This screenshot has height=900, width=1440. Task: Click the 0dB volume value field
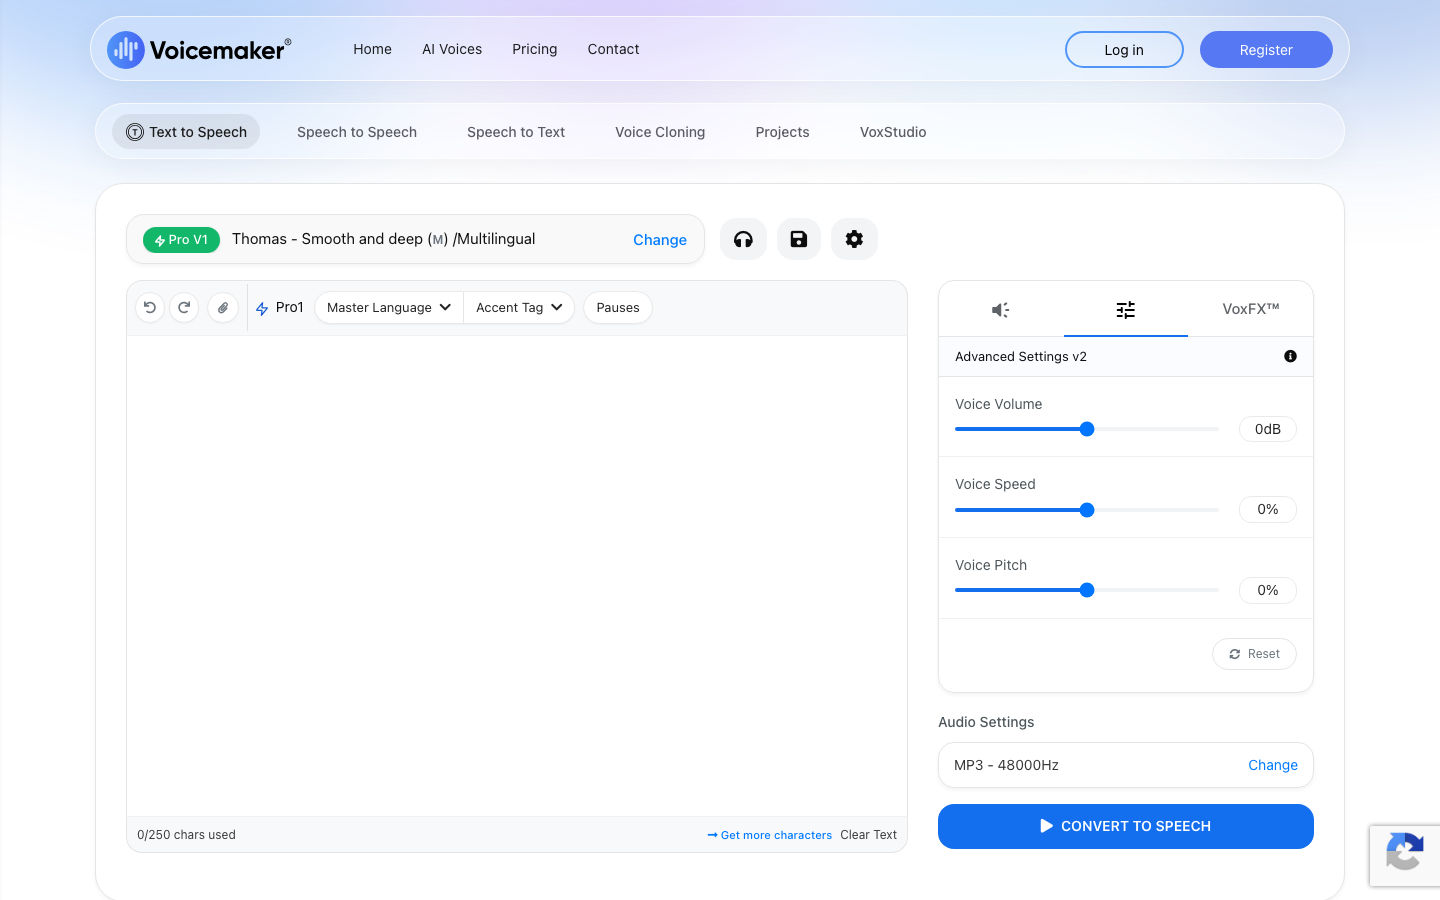coord(1268,429)
